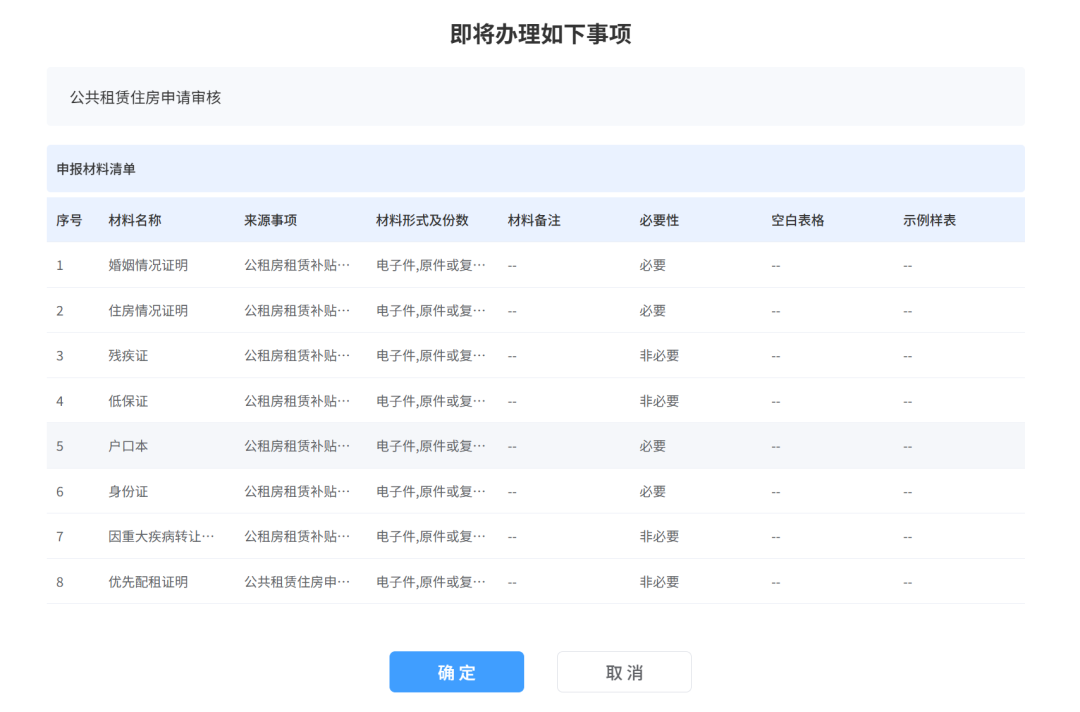The height and width of the screenshot is (712, 1080).
Task: Click the 示例样表 cell for 身份证
Action: point(906,491)
